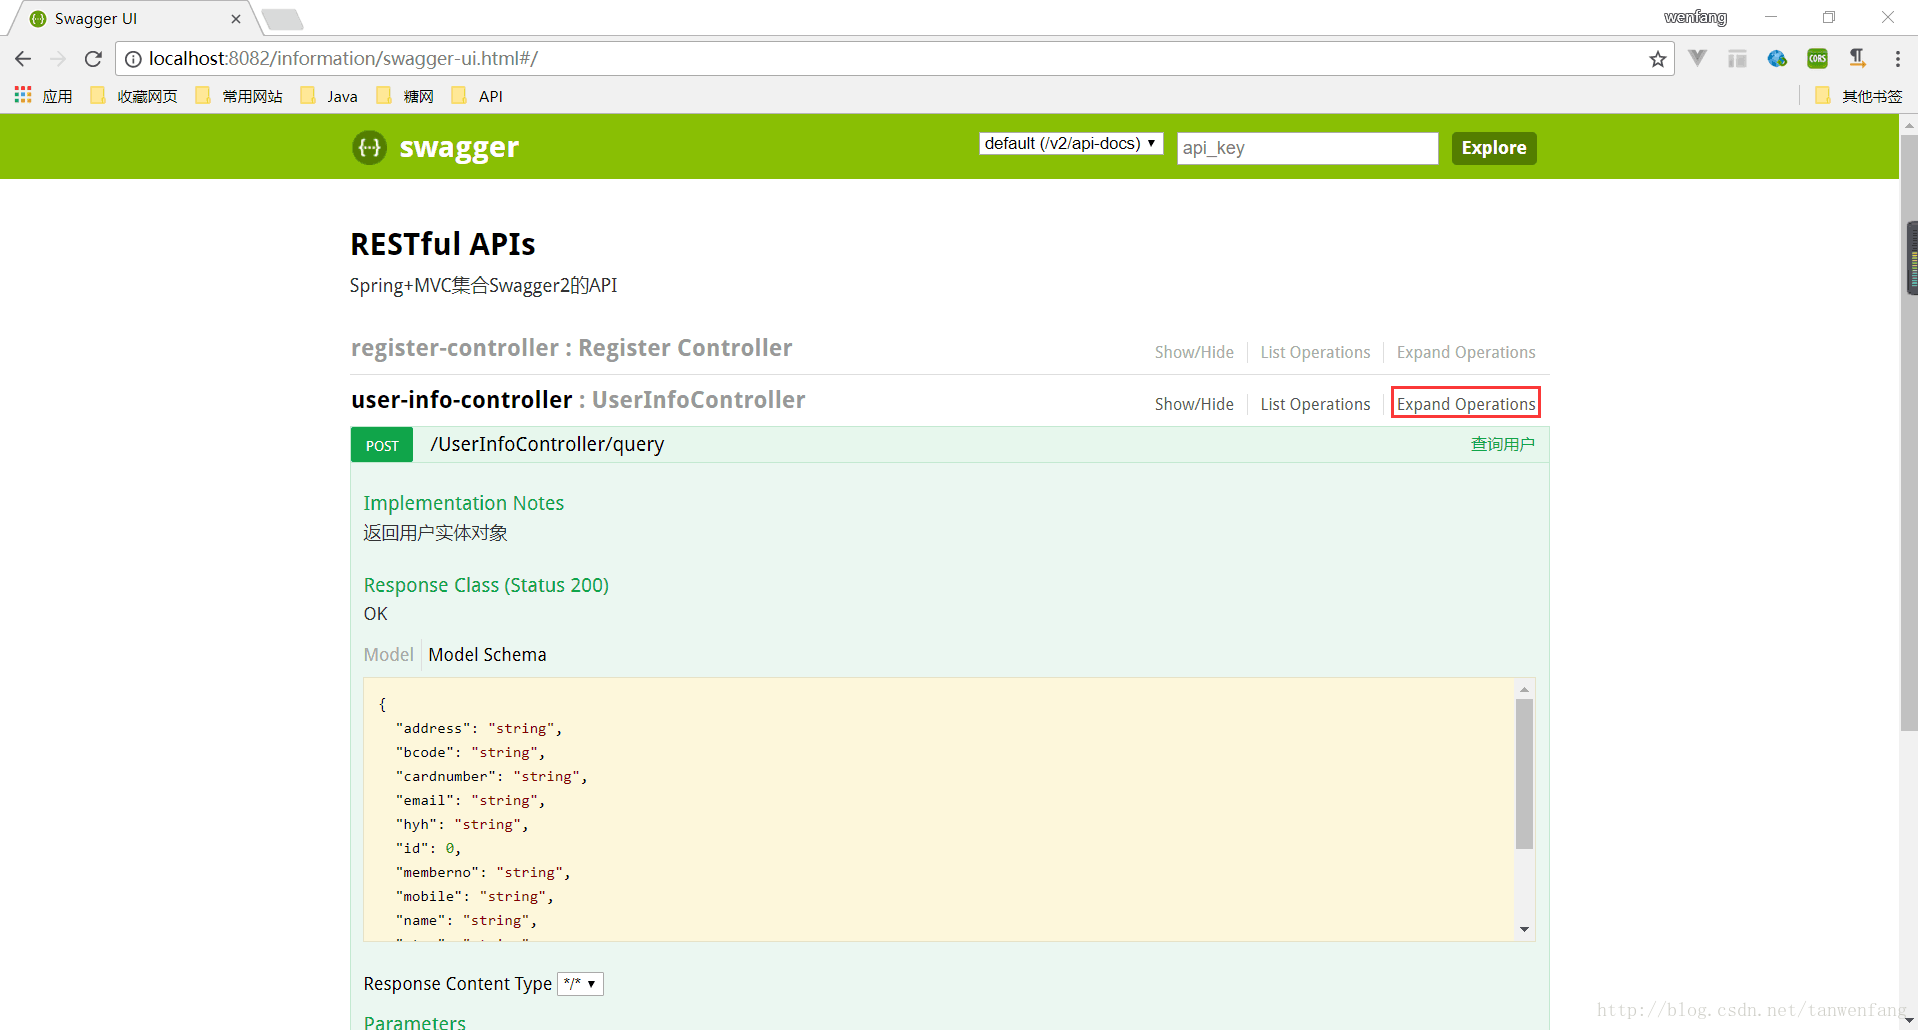Click Show/Hide for user-info-controller
Screen dimensions: 1918x1030
point(1194,404)
